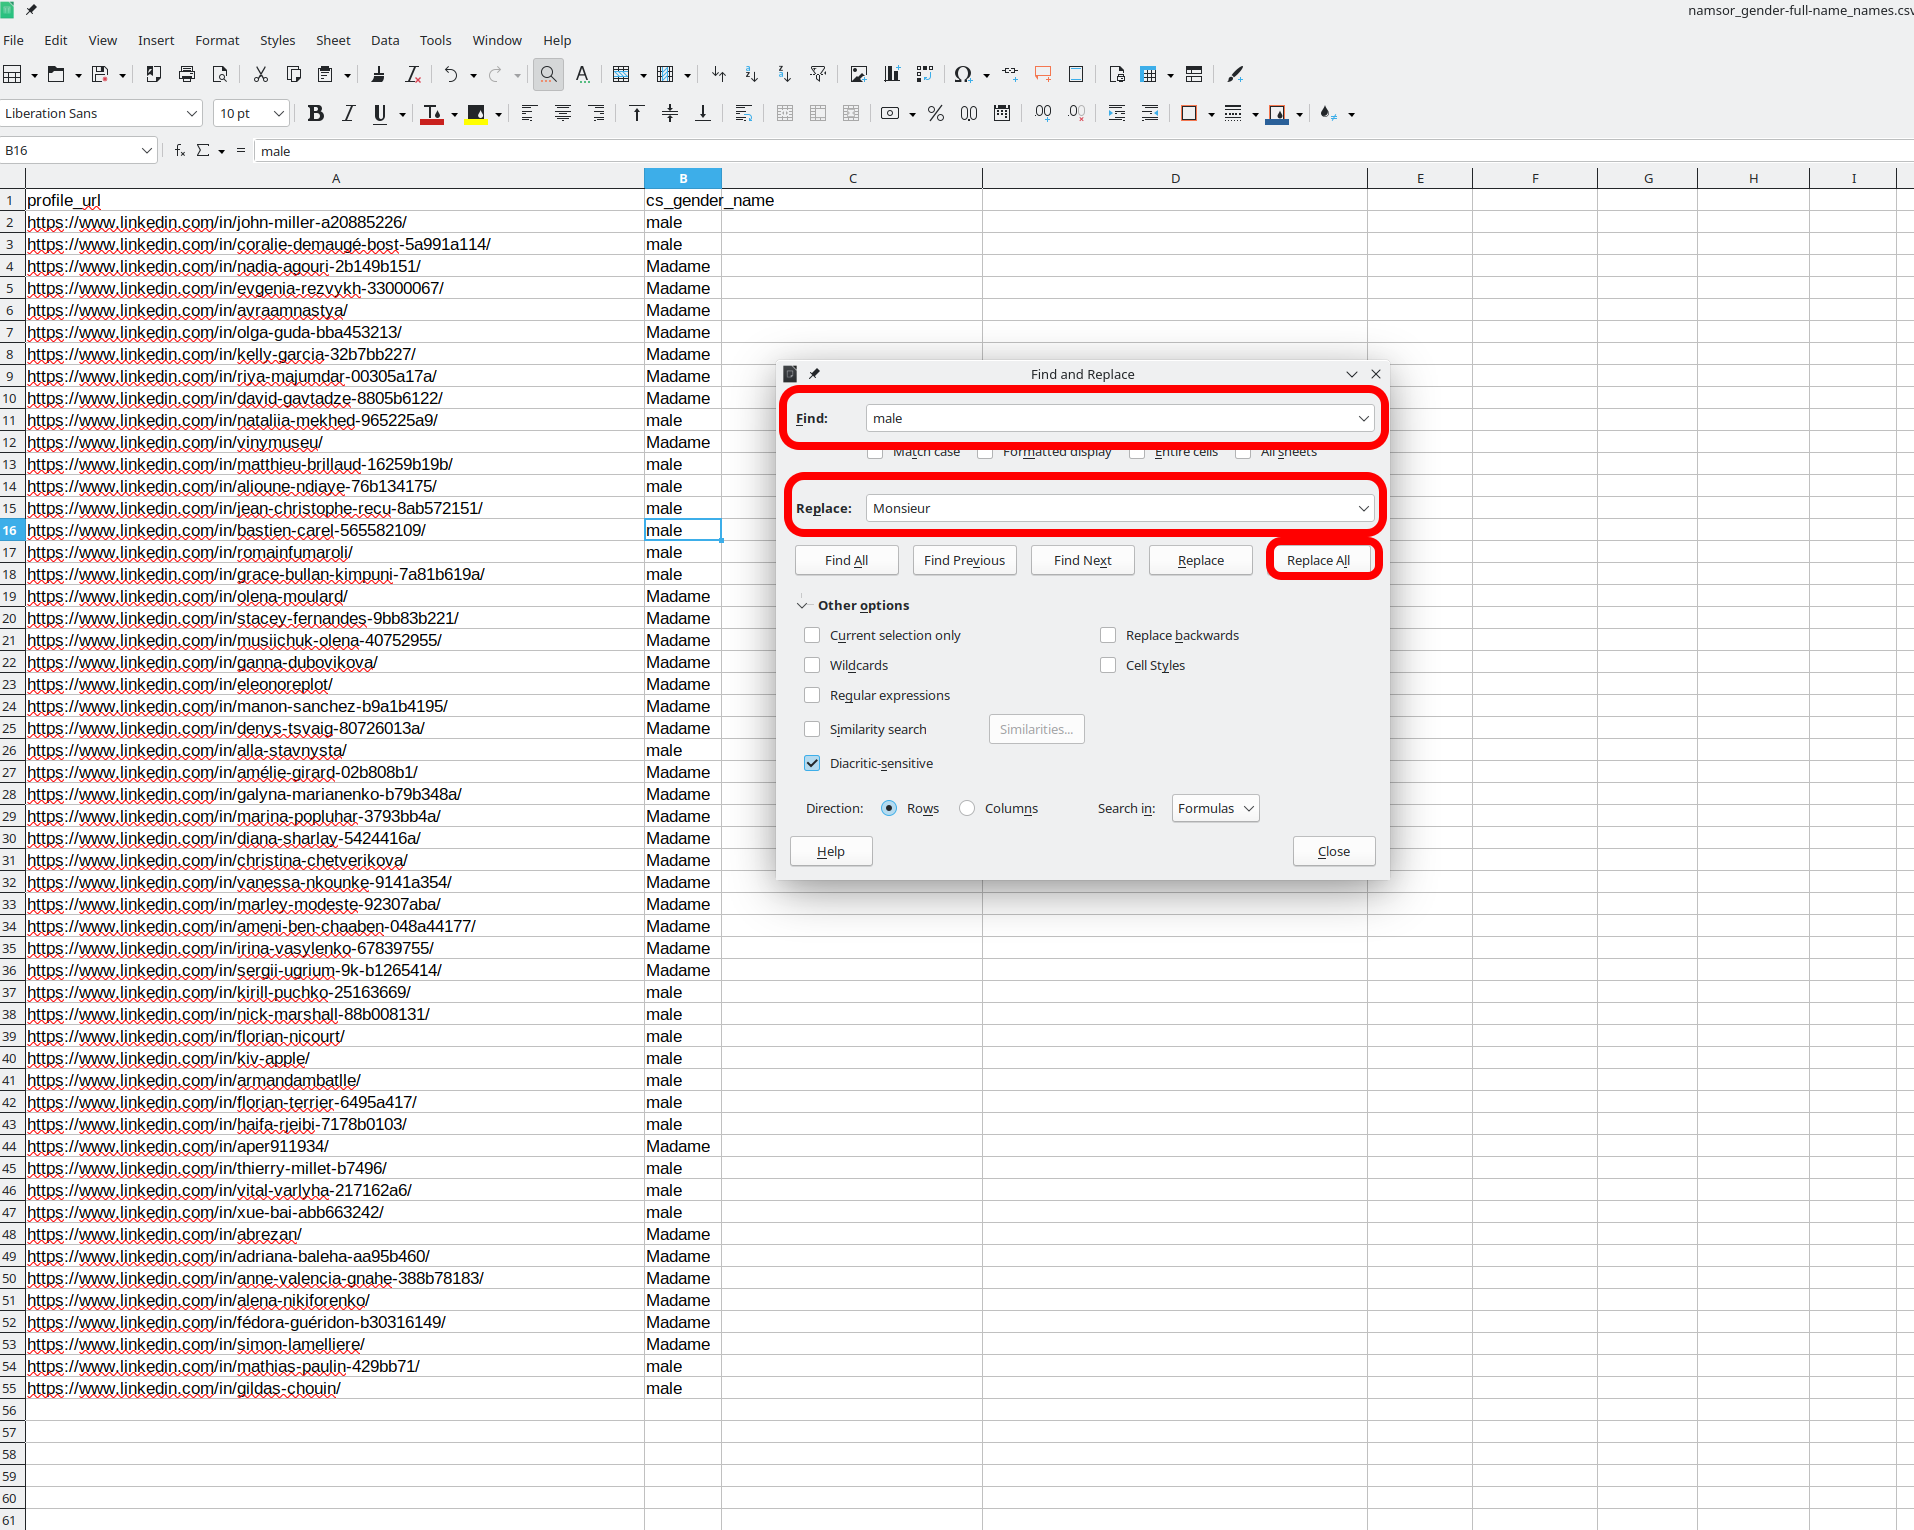Open the Find field history dropdown
Image resolution: width=1914 pixels, height=1530 pixels.
tap(1363, 418)
